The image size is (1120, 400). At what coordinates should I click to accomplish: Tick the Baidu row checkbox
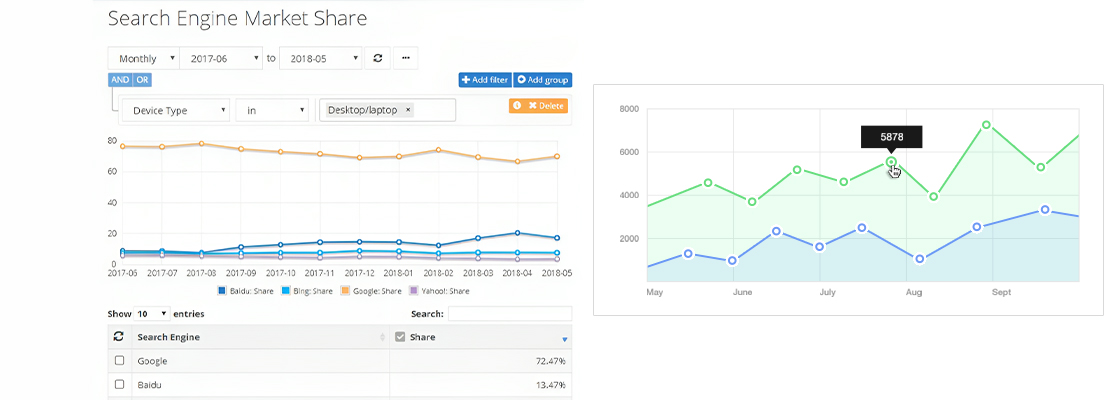(x=120, y=384)
